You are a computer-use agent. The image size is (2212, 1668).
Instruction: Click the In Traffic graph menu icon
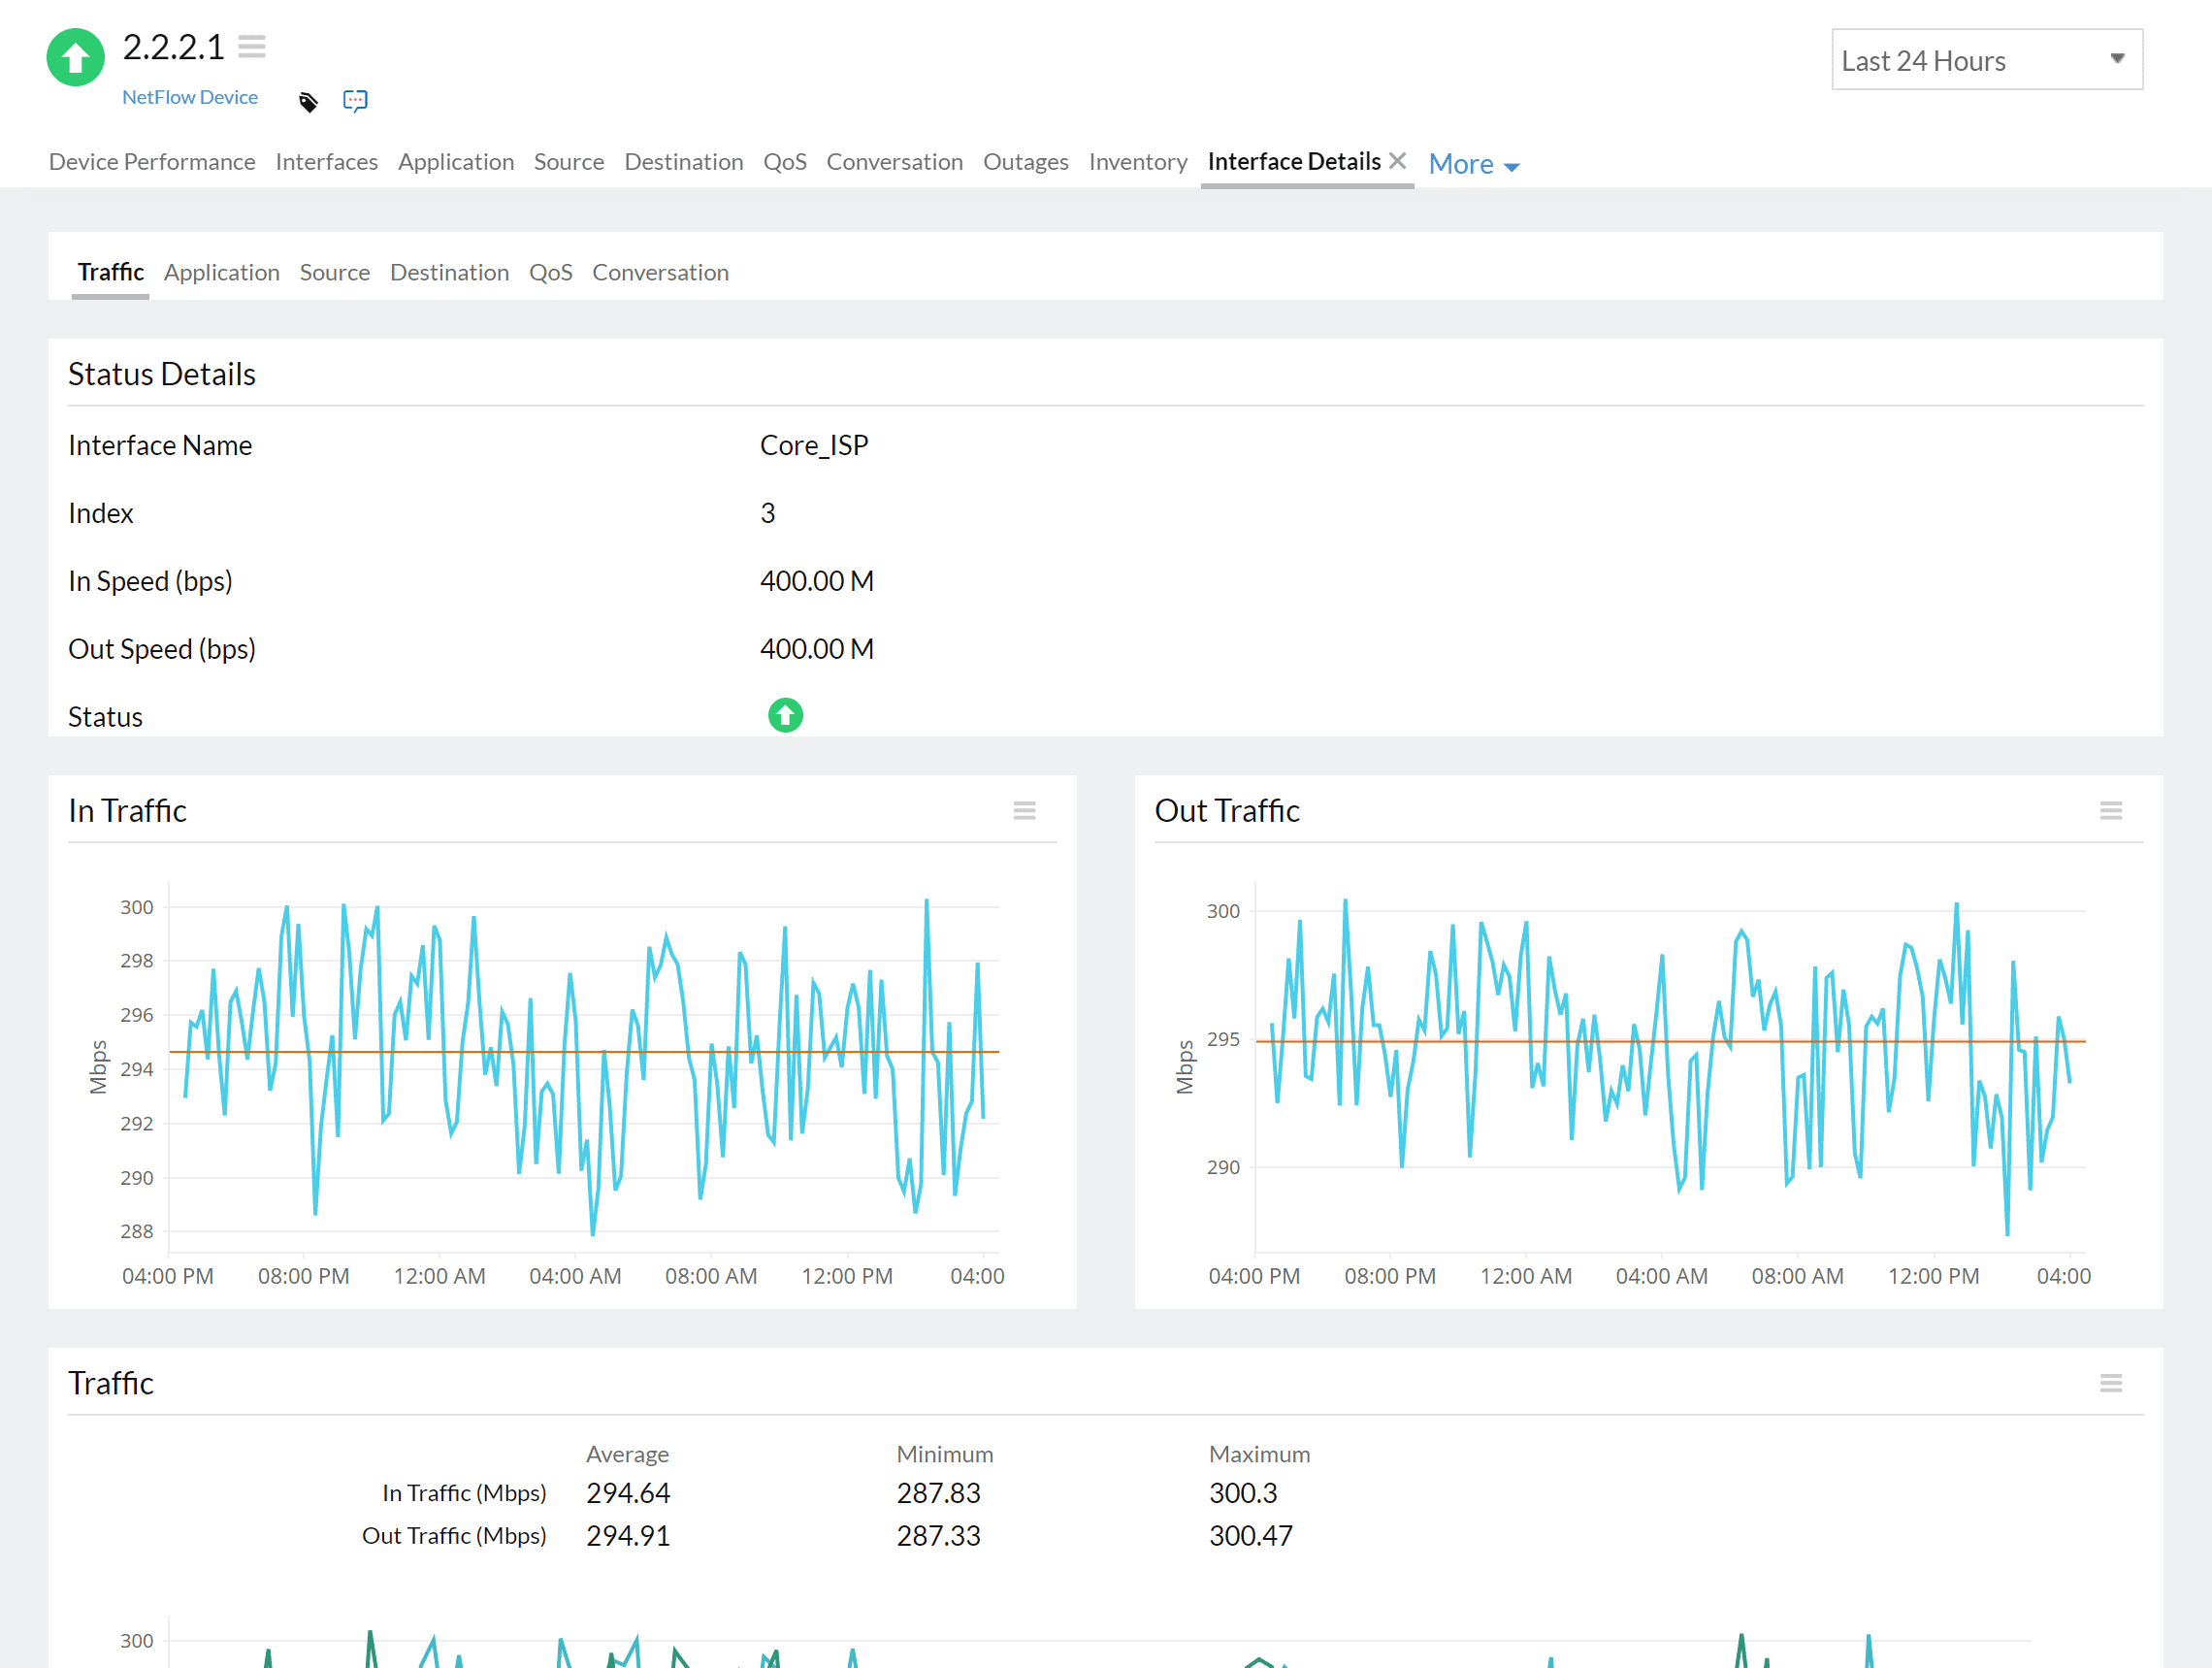(1025, 809)
